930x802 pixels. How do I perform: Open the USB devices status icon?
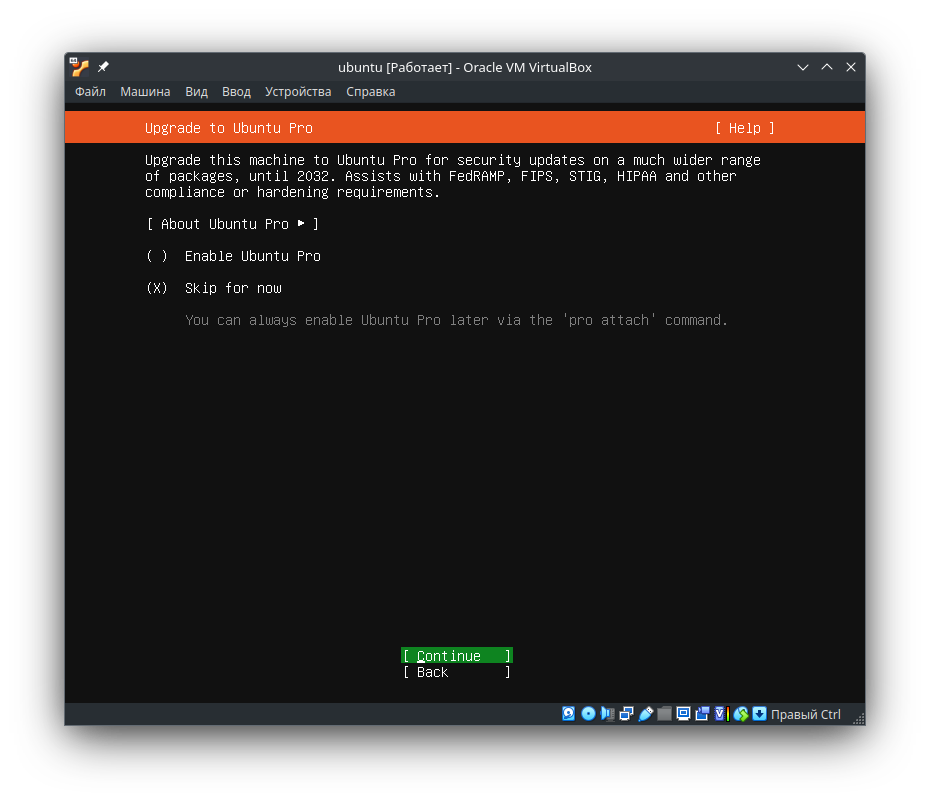646,714
